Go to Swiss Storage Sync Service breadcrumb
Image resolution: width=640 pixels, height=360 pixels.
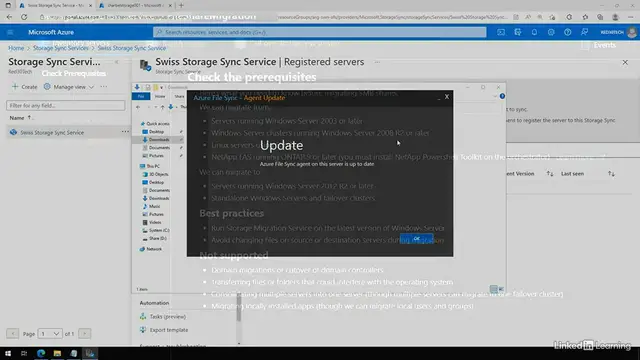tap(132, 48)
